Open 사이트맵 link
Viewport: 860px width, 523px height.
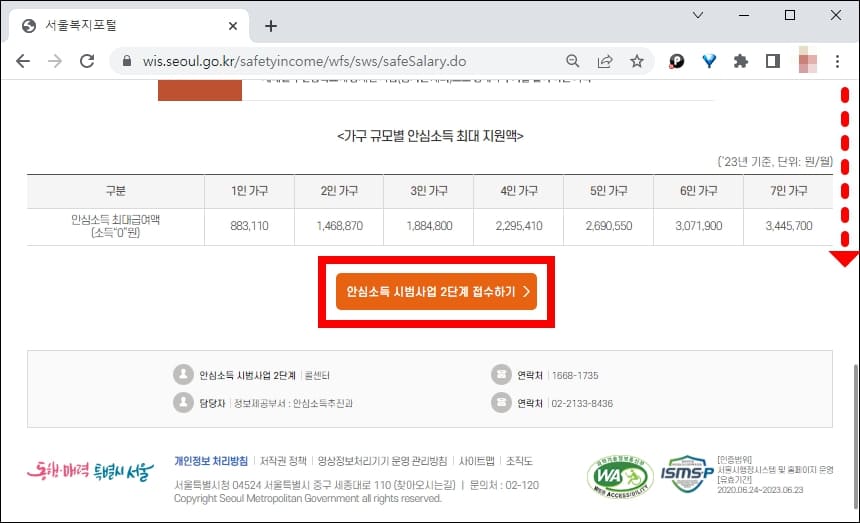coord(477,461)
